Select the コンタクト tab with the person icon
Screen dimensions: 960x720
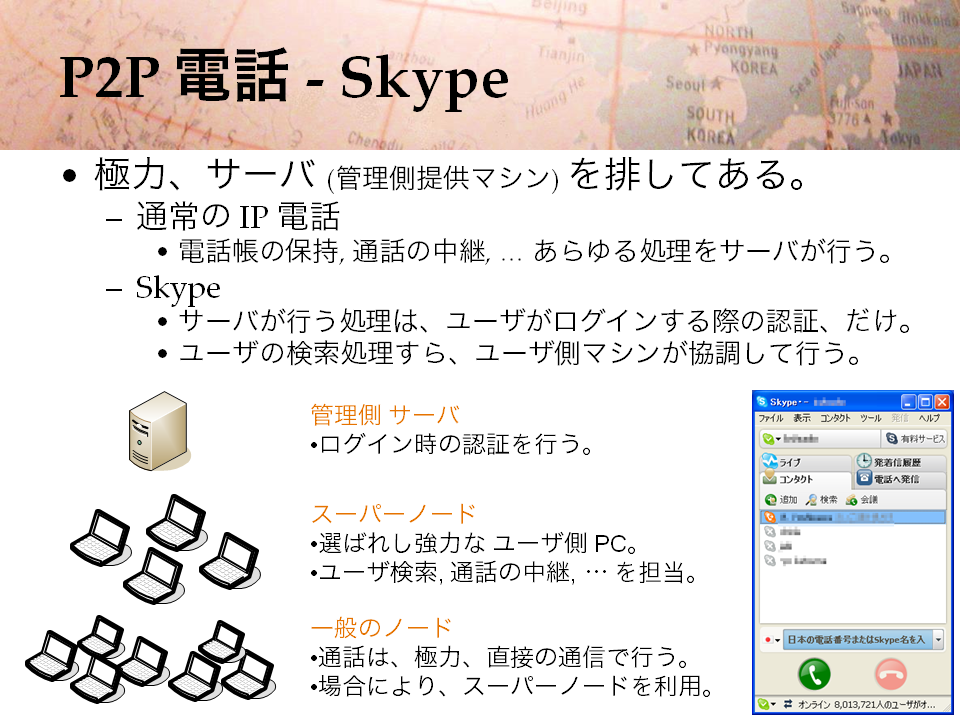coord(806,479)
